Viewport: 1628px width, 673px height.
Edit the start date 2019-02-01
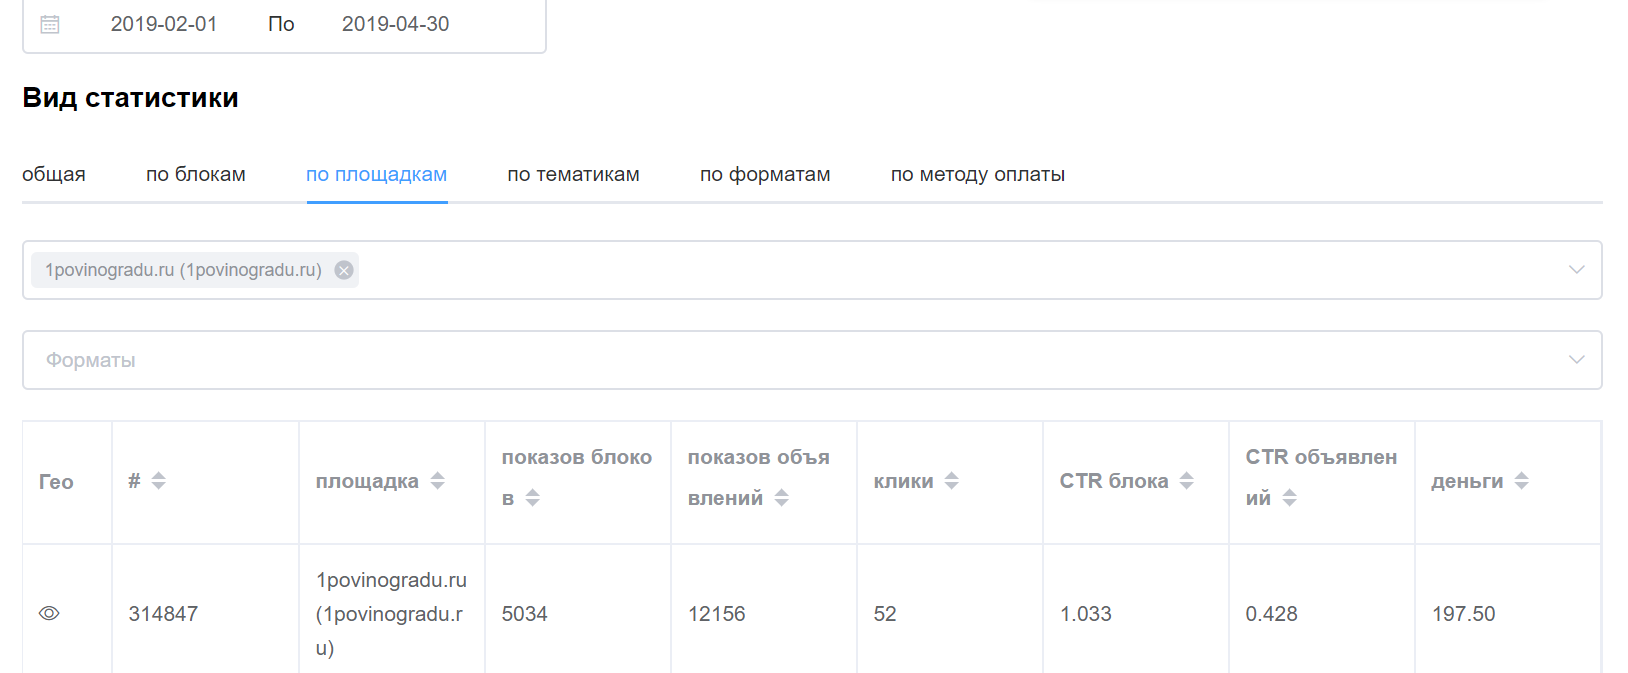(164, 24)
